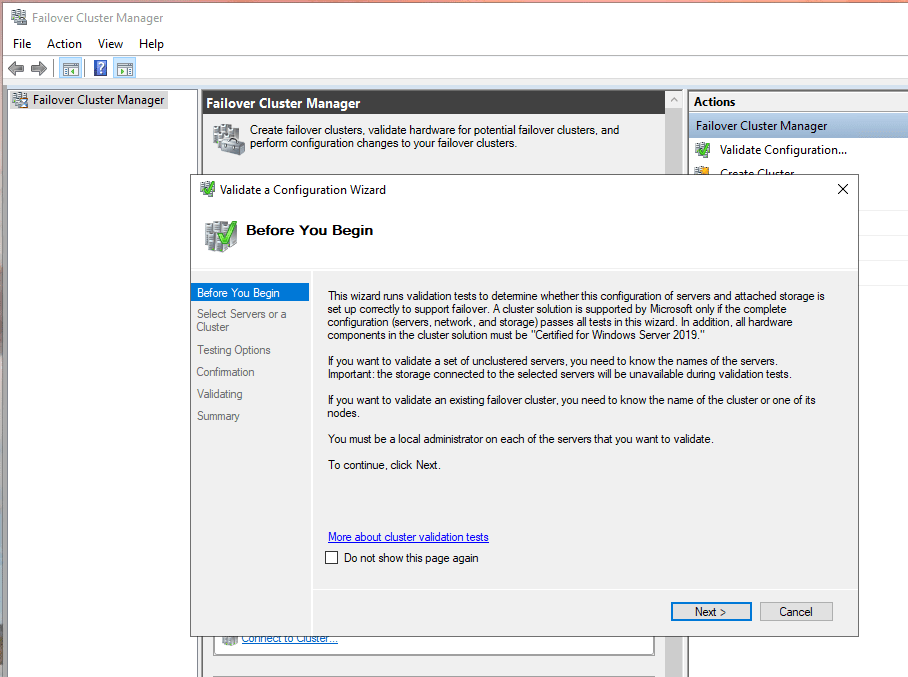Open the Action menu

click(64, 44)
